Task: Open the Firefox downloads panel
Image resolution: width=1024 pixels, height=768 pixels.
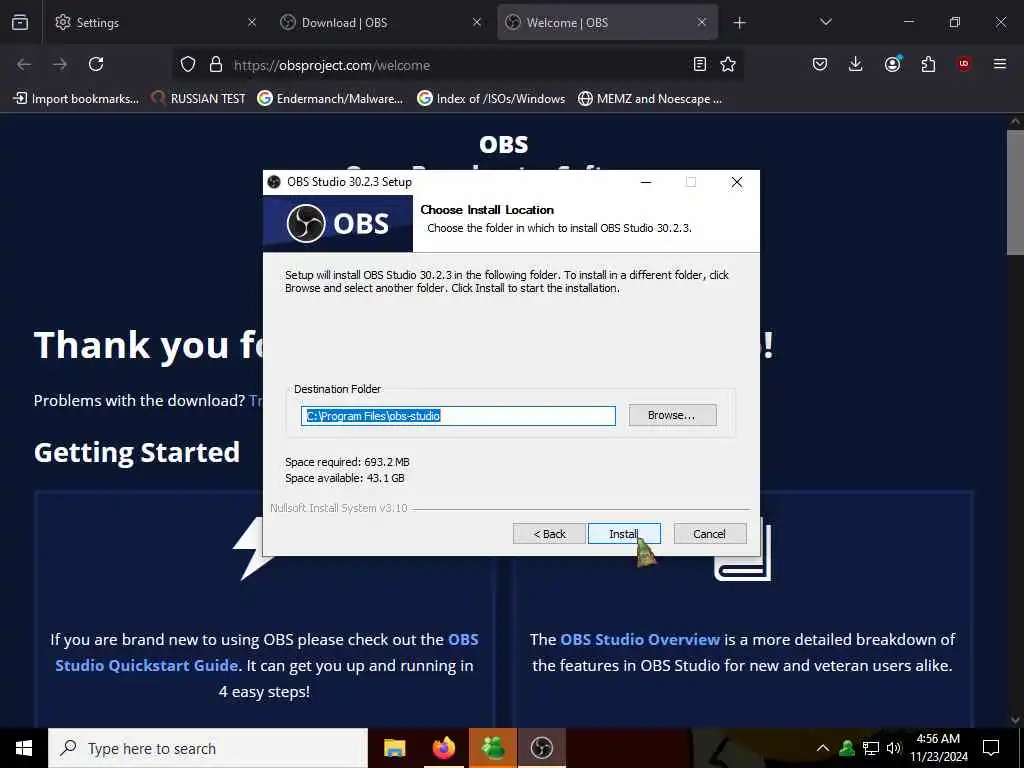Action: (856, 64)
